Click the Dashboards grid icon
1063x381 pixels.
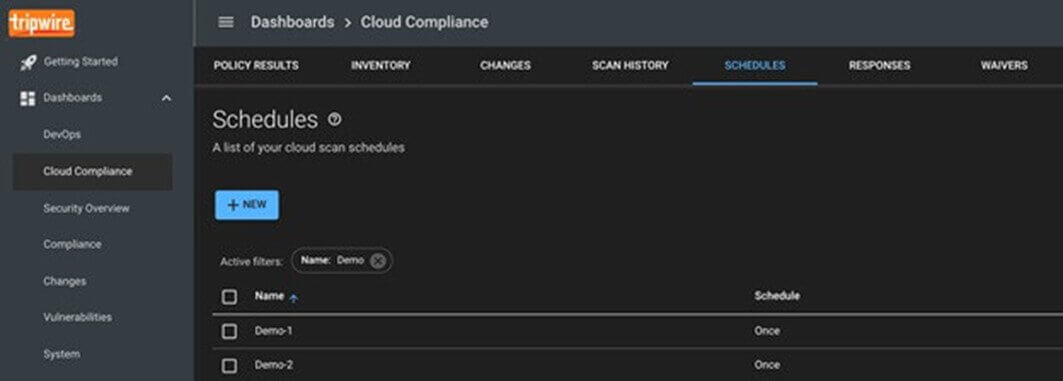tap(28, 98)
